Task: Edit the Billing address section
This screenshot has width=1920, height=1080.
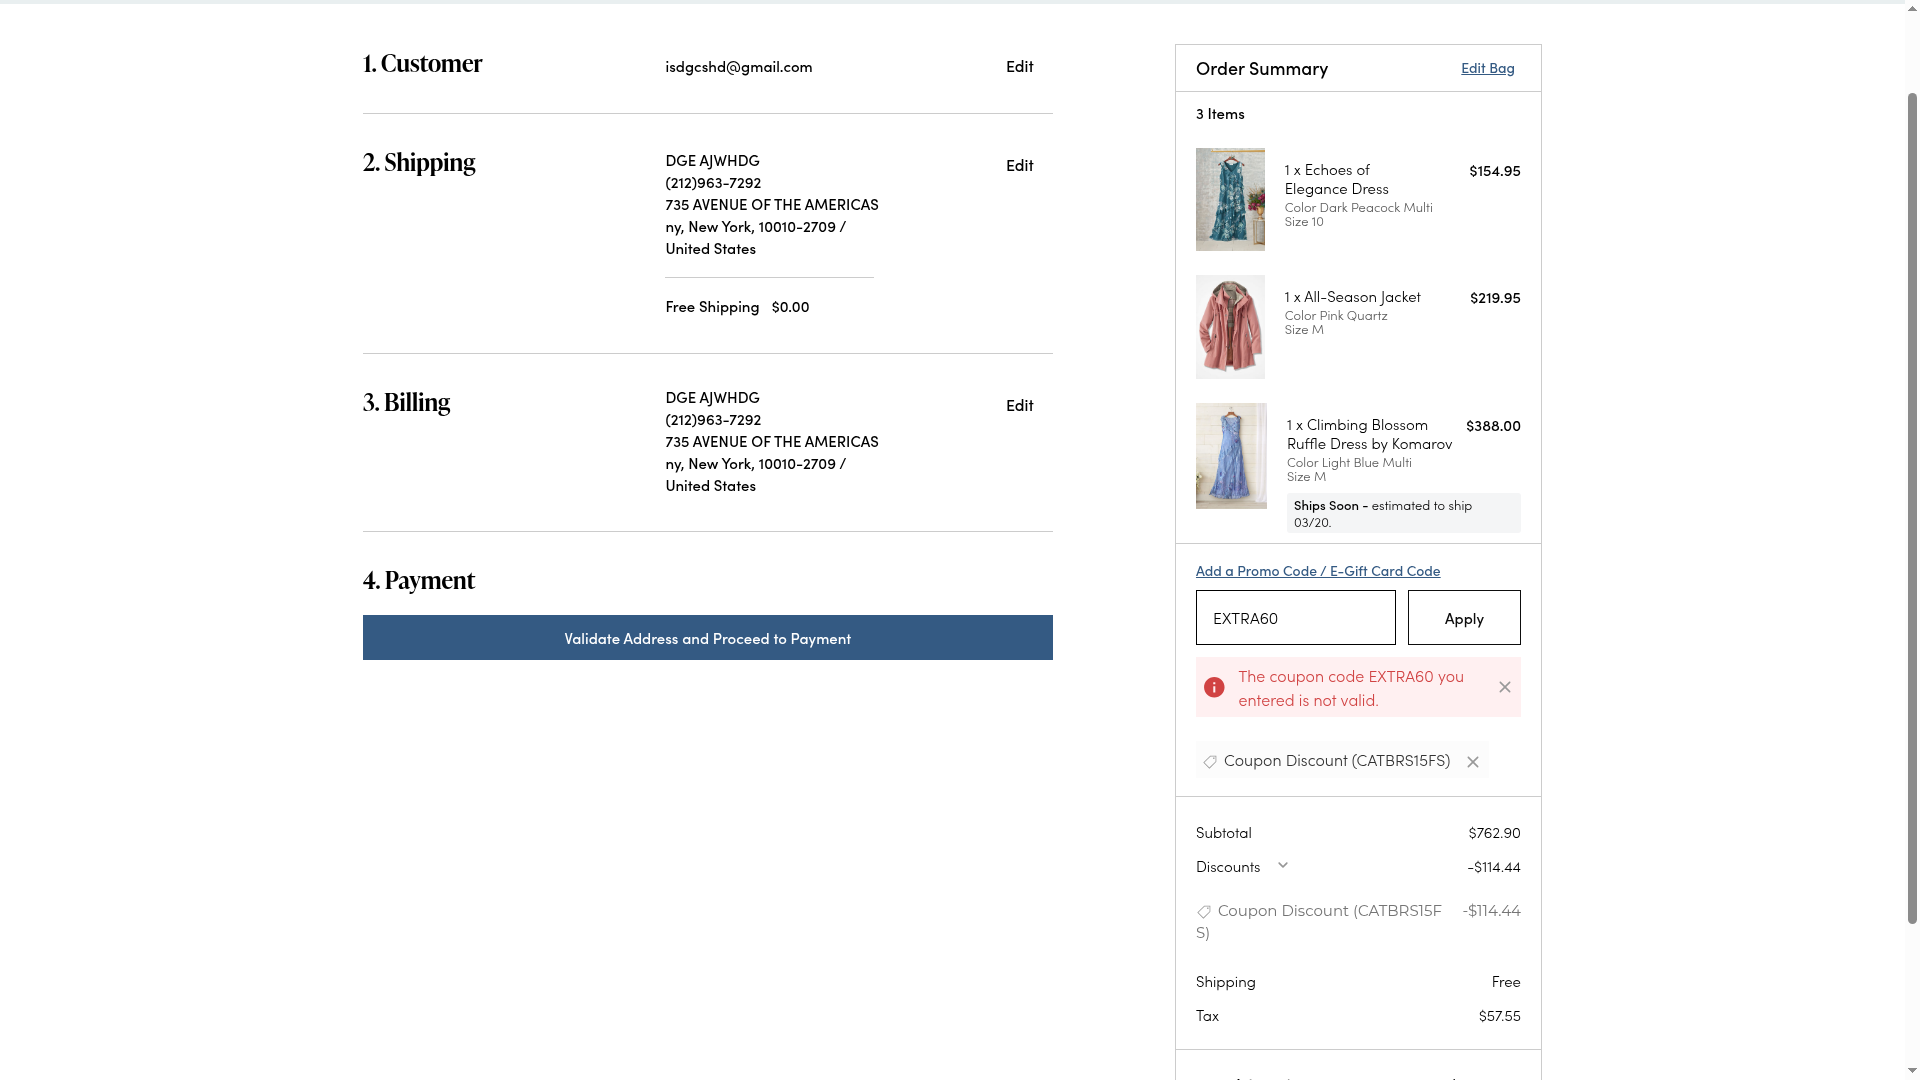Action: point(1019,405)
